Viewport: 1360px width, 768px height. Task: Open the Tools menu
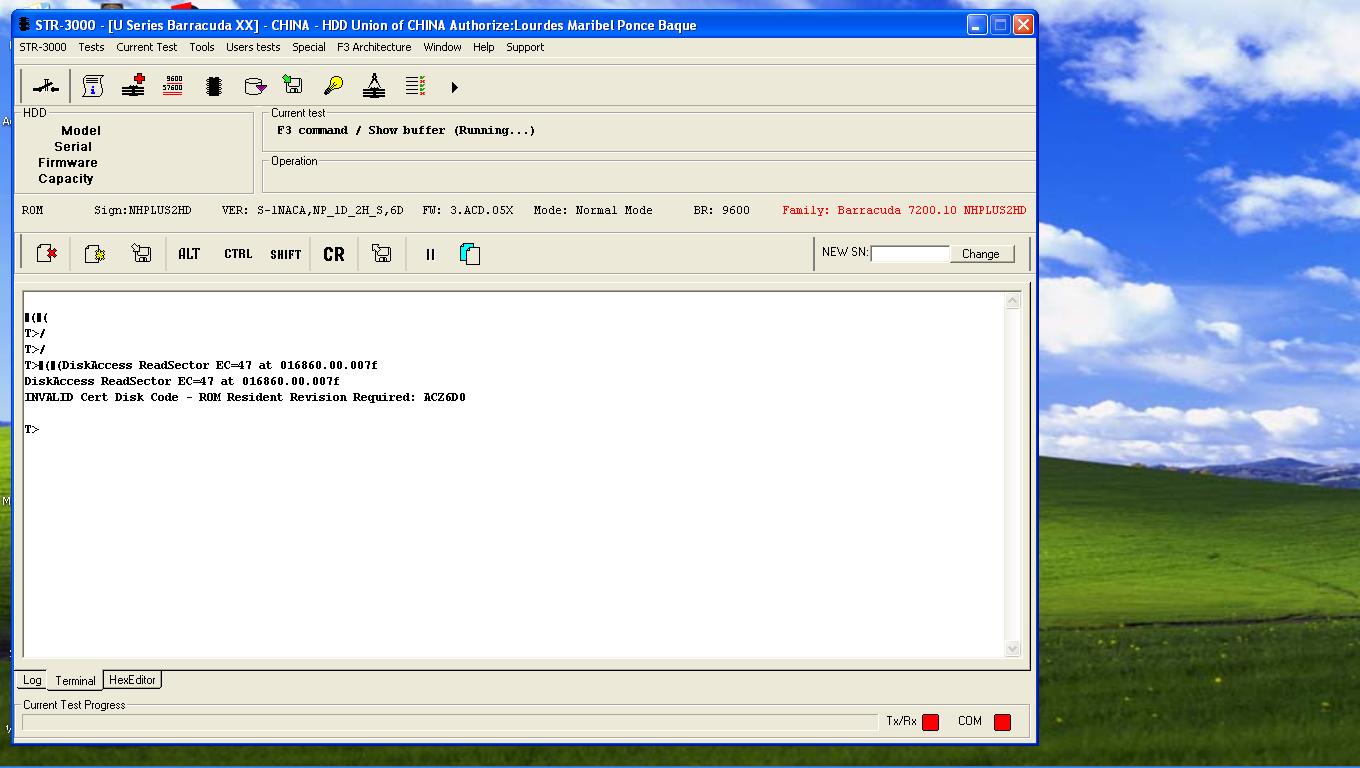click(x=202, y=47)
